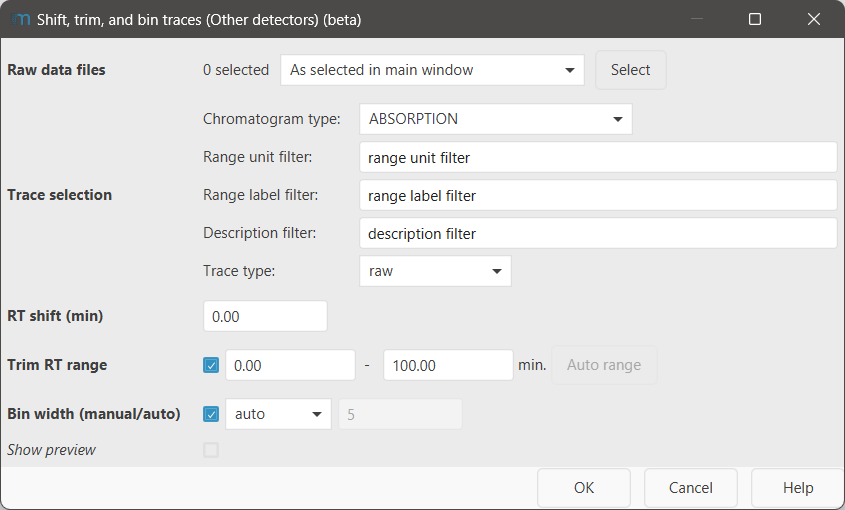The height and width of the screenshot is (510, 845).
Task: Open the Trace type raw dropdown
Action: (435, 271)
